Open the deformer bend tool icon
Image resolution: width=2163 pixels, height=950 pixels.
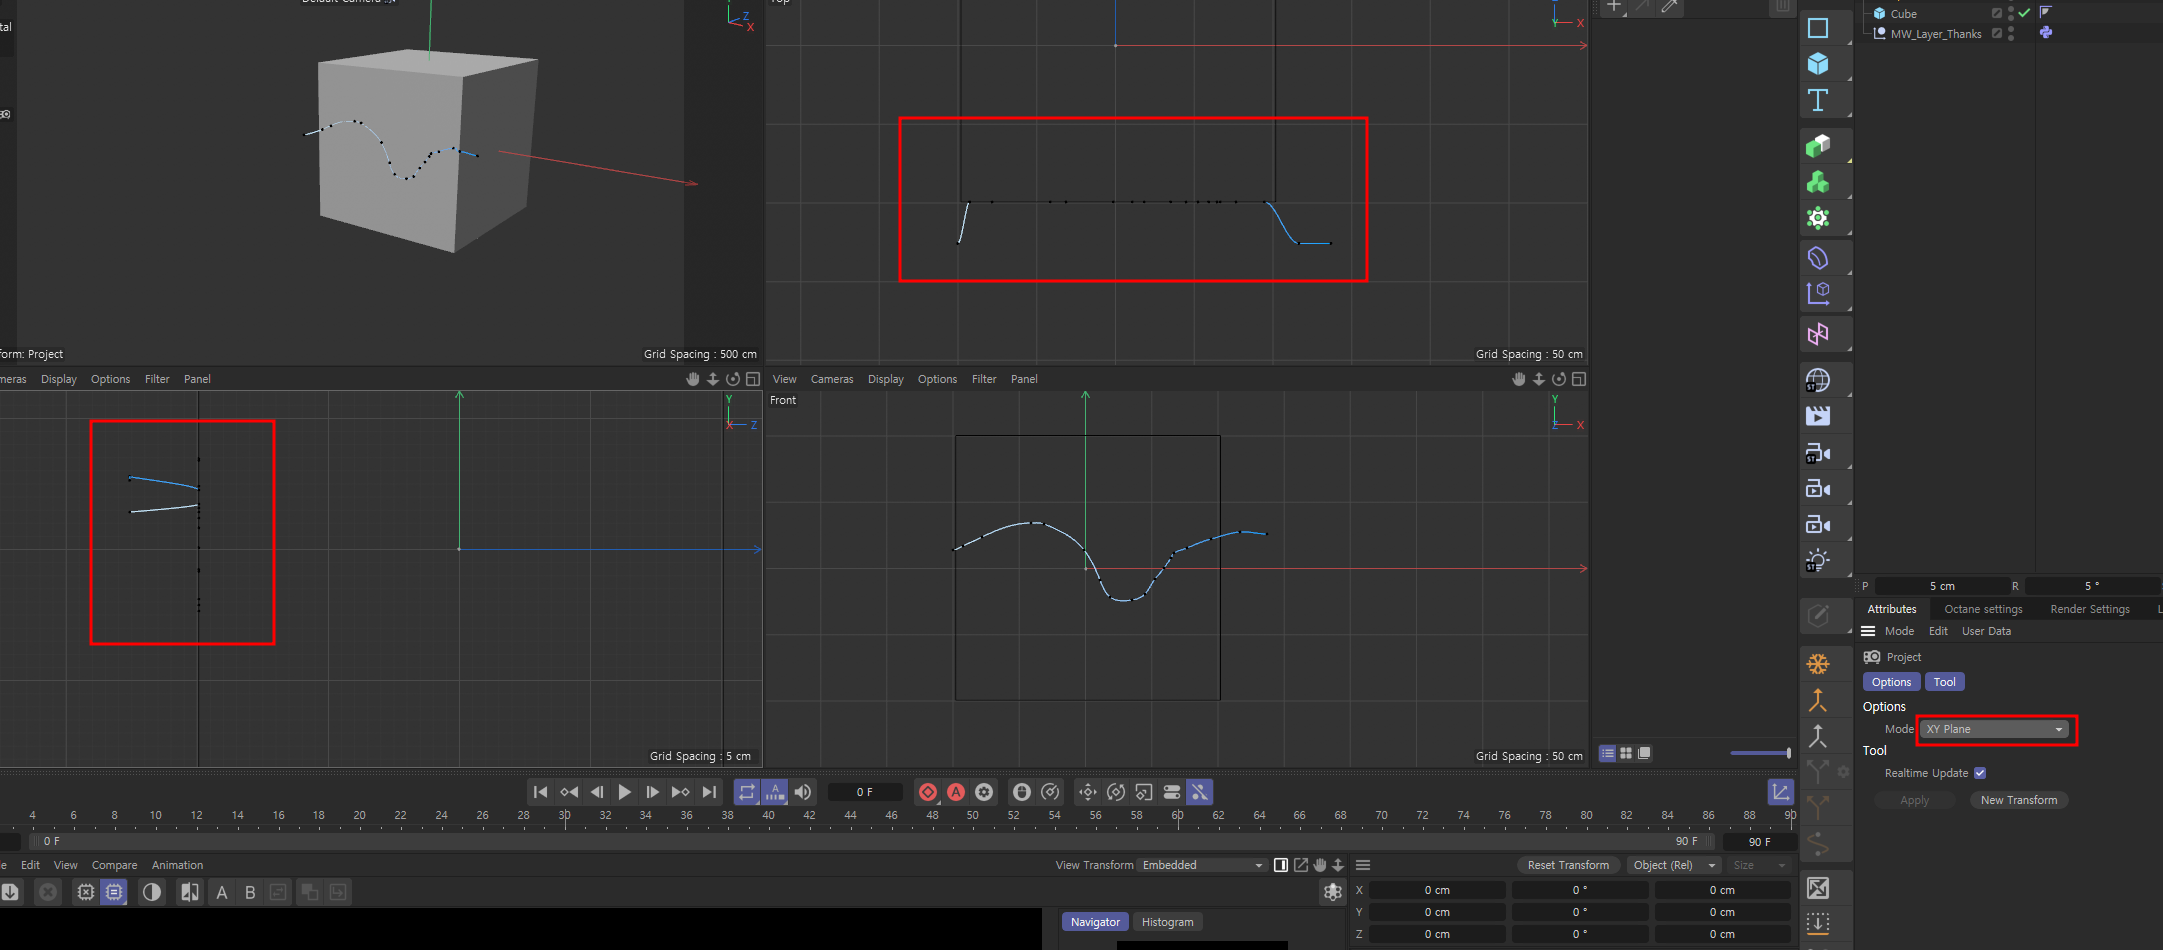pos(1818,258)
